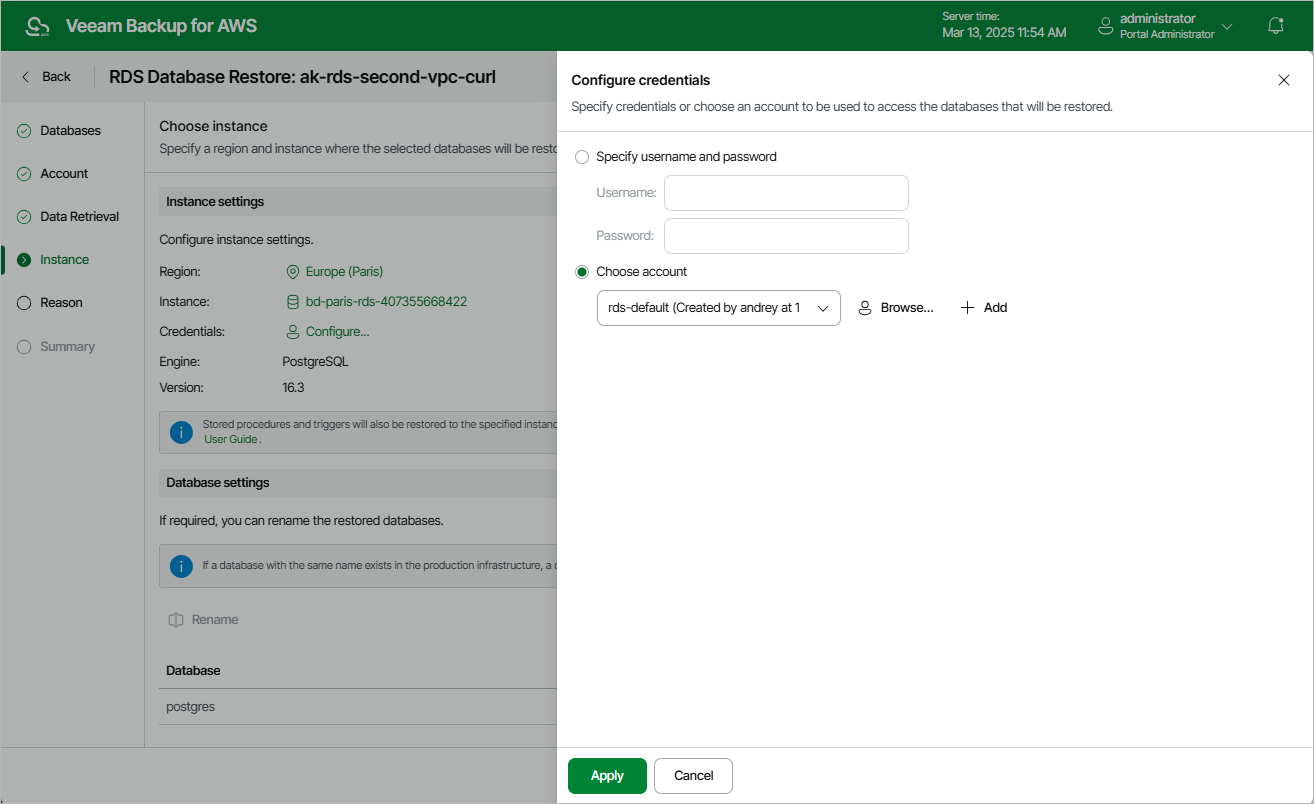Click the Instance current-step arrow icon

24,260
